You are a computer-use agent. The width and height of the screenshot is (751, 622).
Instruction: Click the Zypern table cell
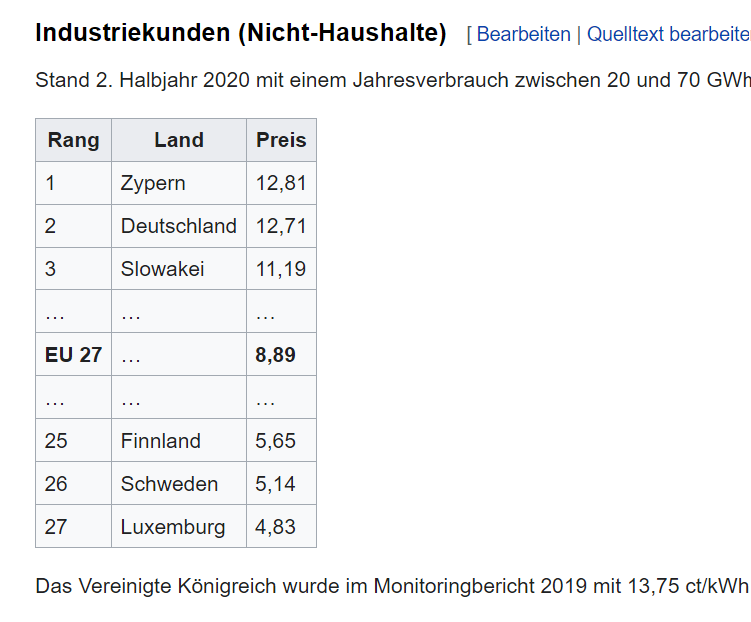[x=153, y=183]
